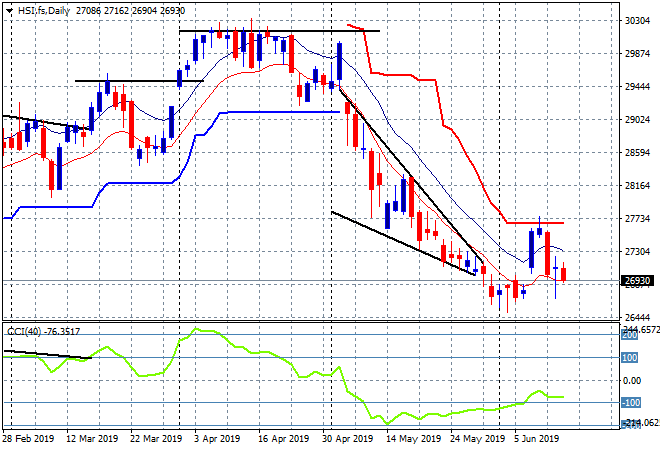Click the 28 Feb 2019 date label
The height and width of the screenshot is (450, 660).
28,439
